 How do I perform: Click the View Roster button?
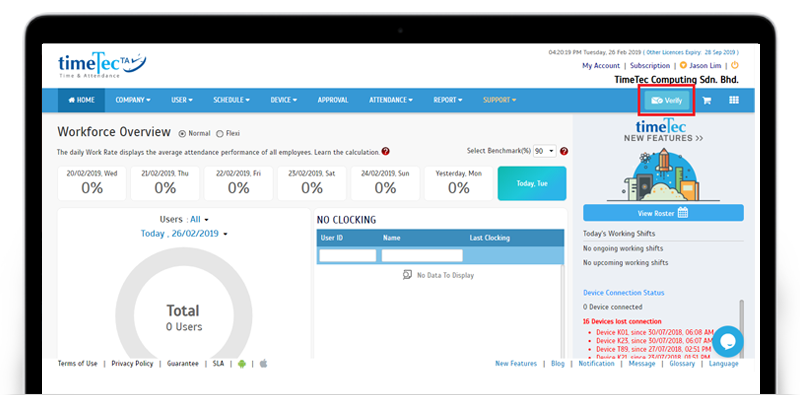[663, 213]
